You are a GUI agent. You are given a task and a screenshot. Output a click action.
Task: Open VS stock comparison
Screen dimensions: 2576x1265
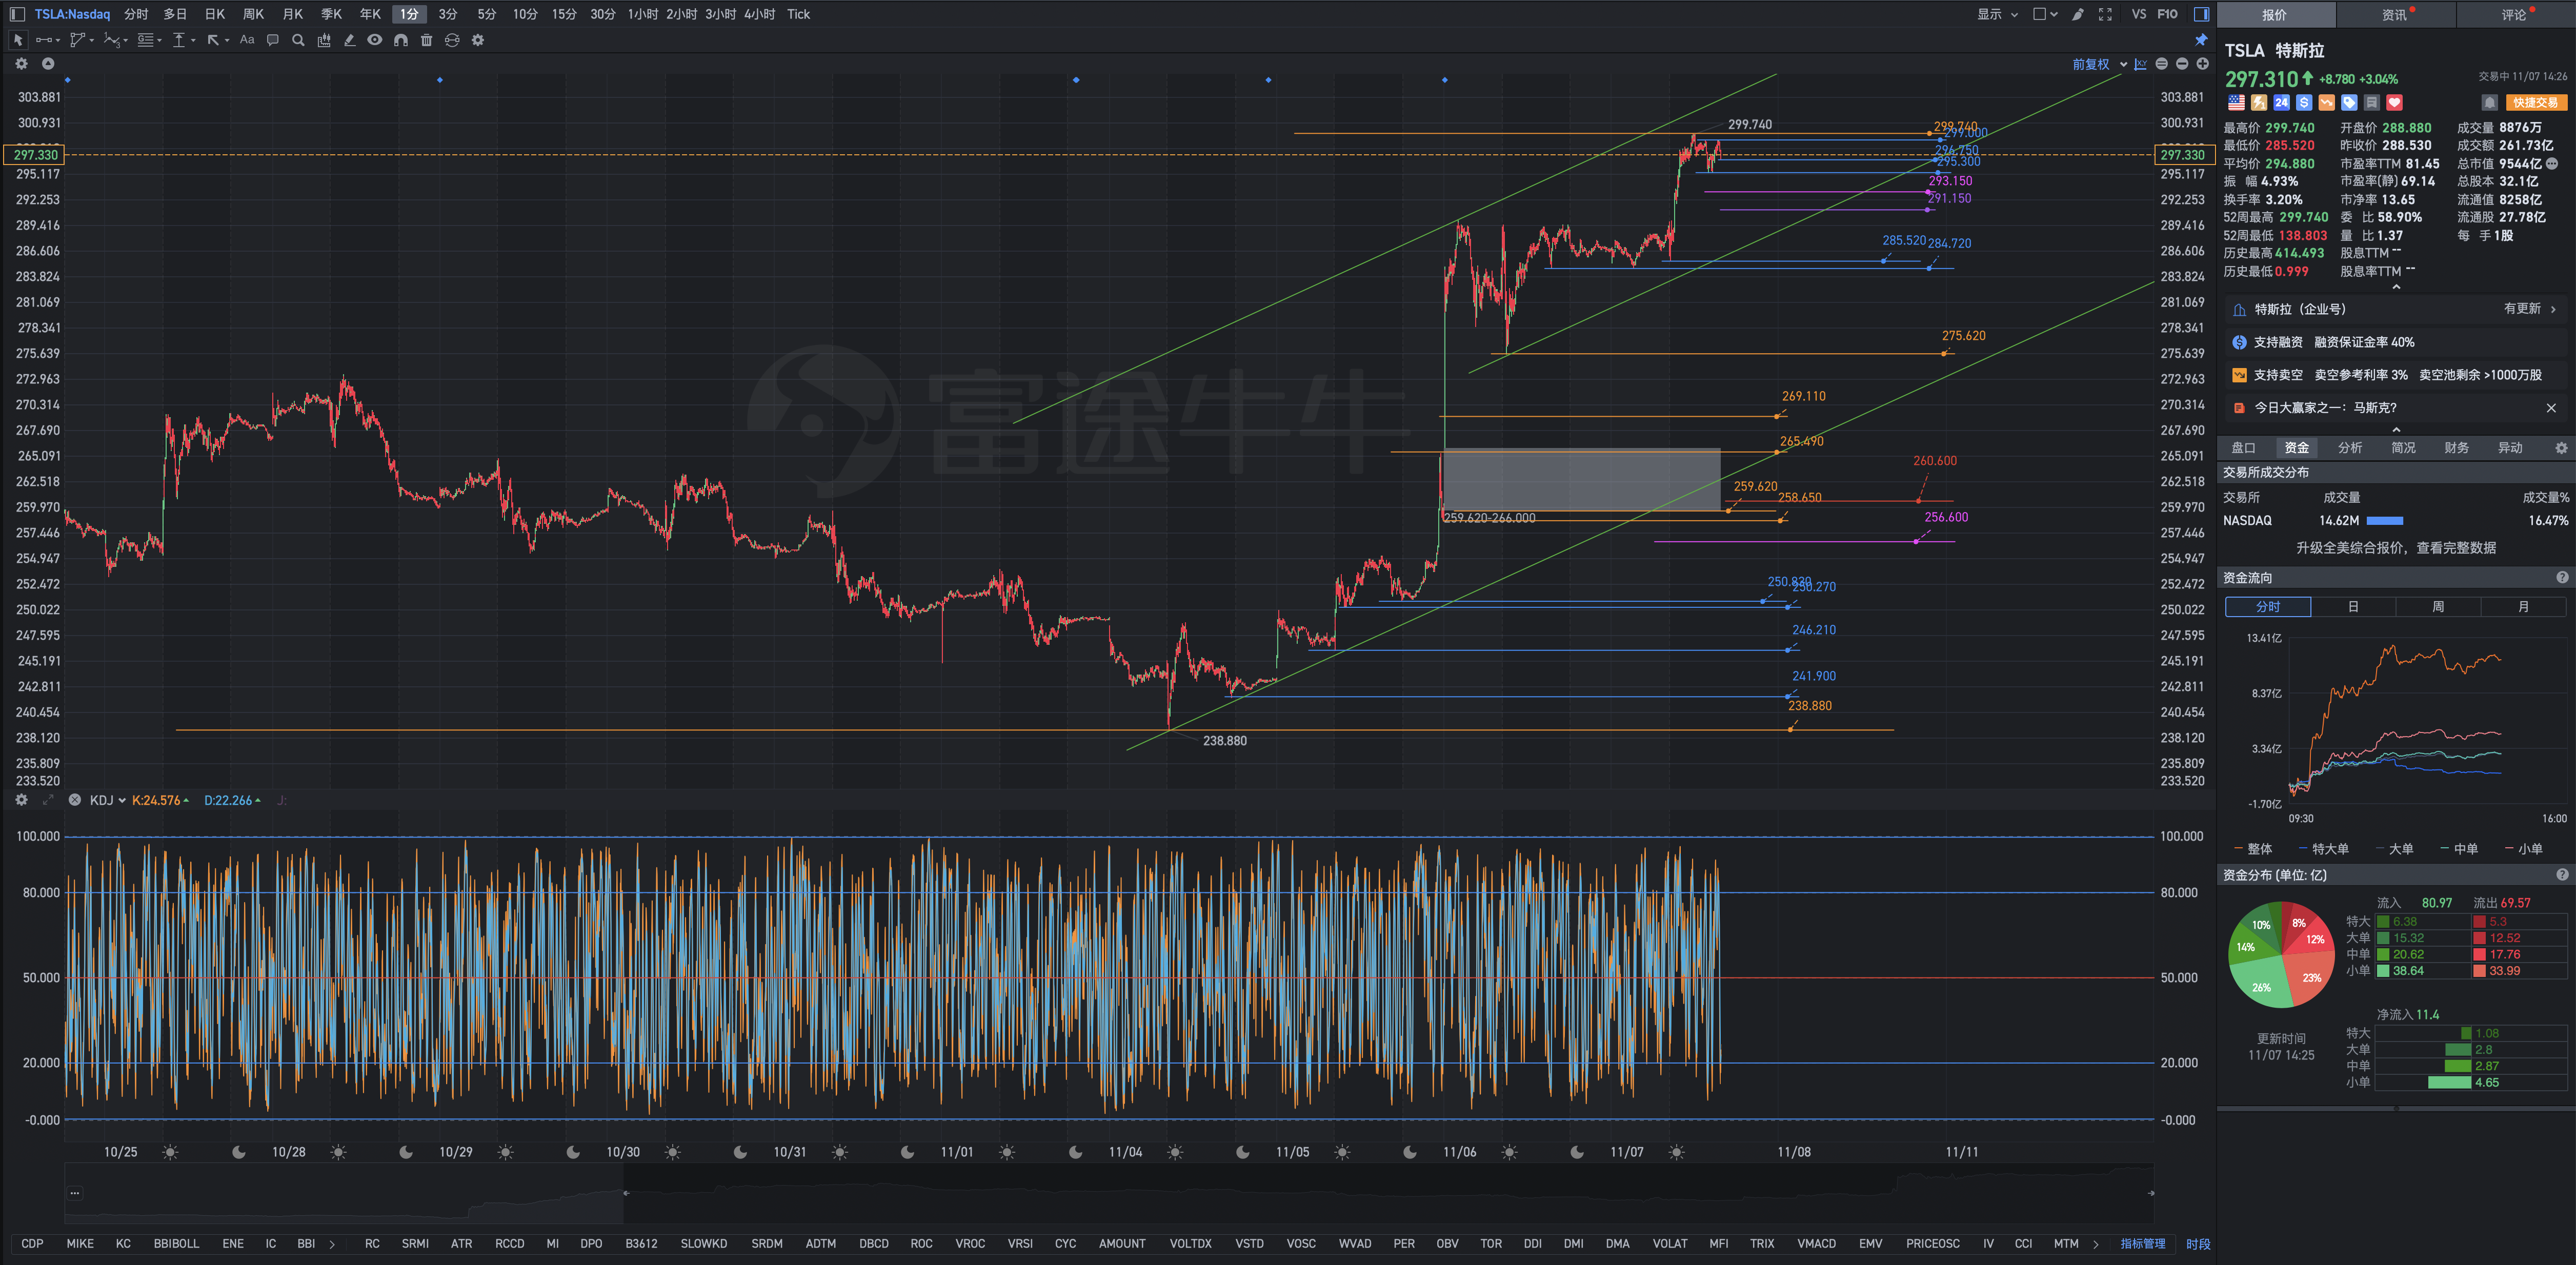pyautogui.click(x=2139, y=14)
